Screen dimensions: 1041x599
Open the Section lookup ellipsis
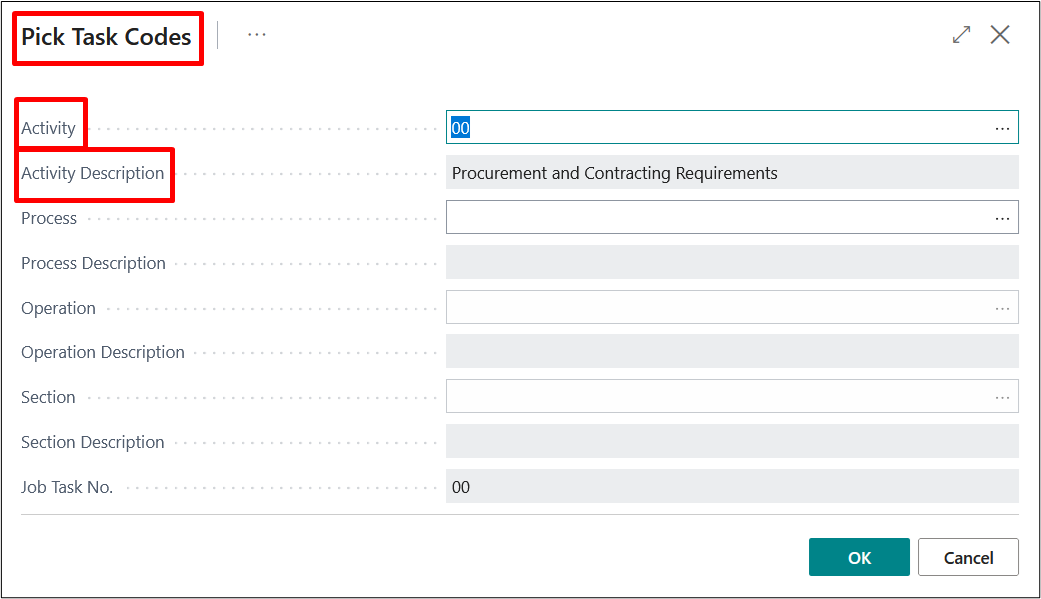[x=1002, y=397]
